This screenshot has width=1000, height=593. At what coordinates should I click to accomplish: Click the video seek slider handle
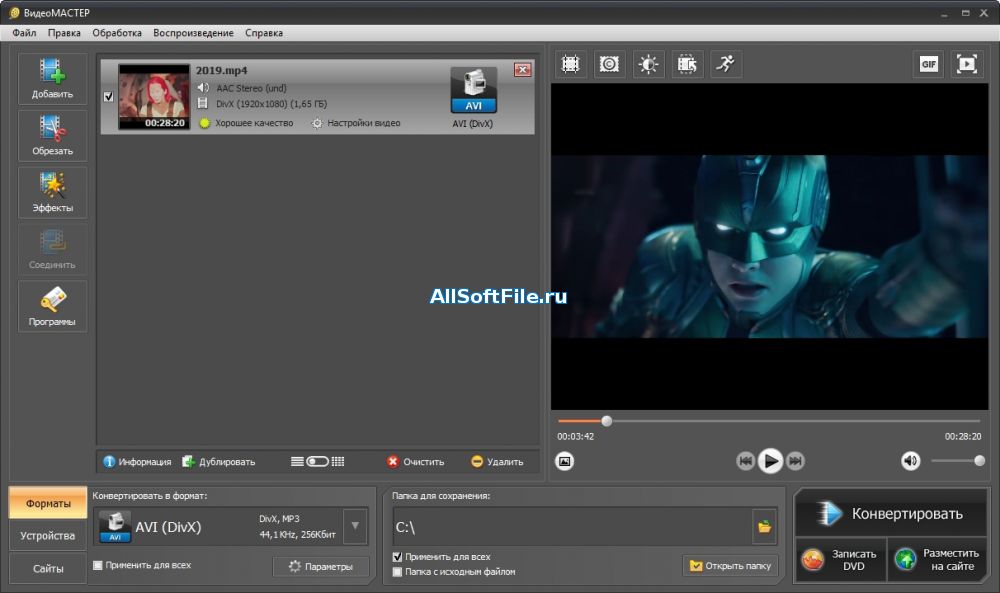pos(607,421)
